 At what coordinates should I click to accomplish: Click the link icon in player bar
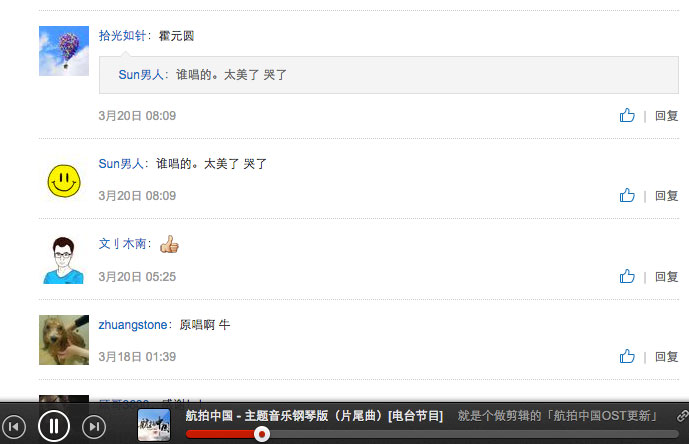pos(682,415)
